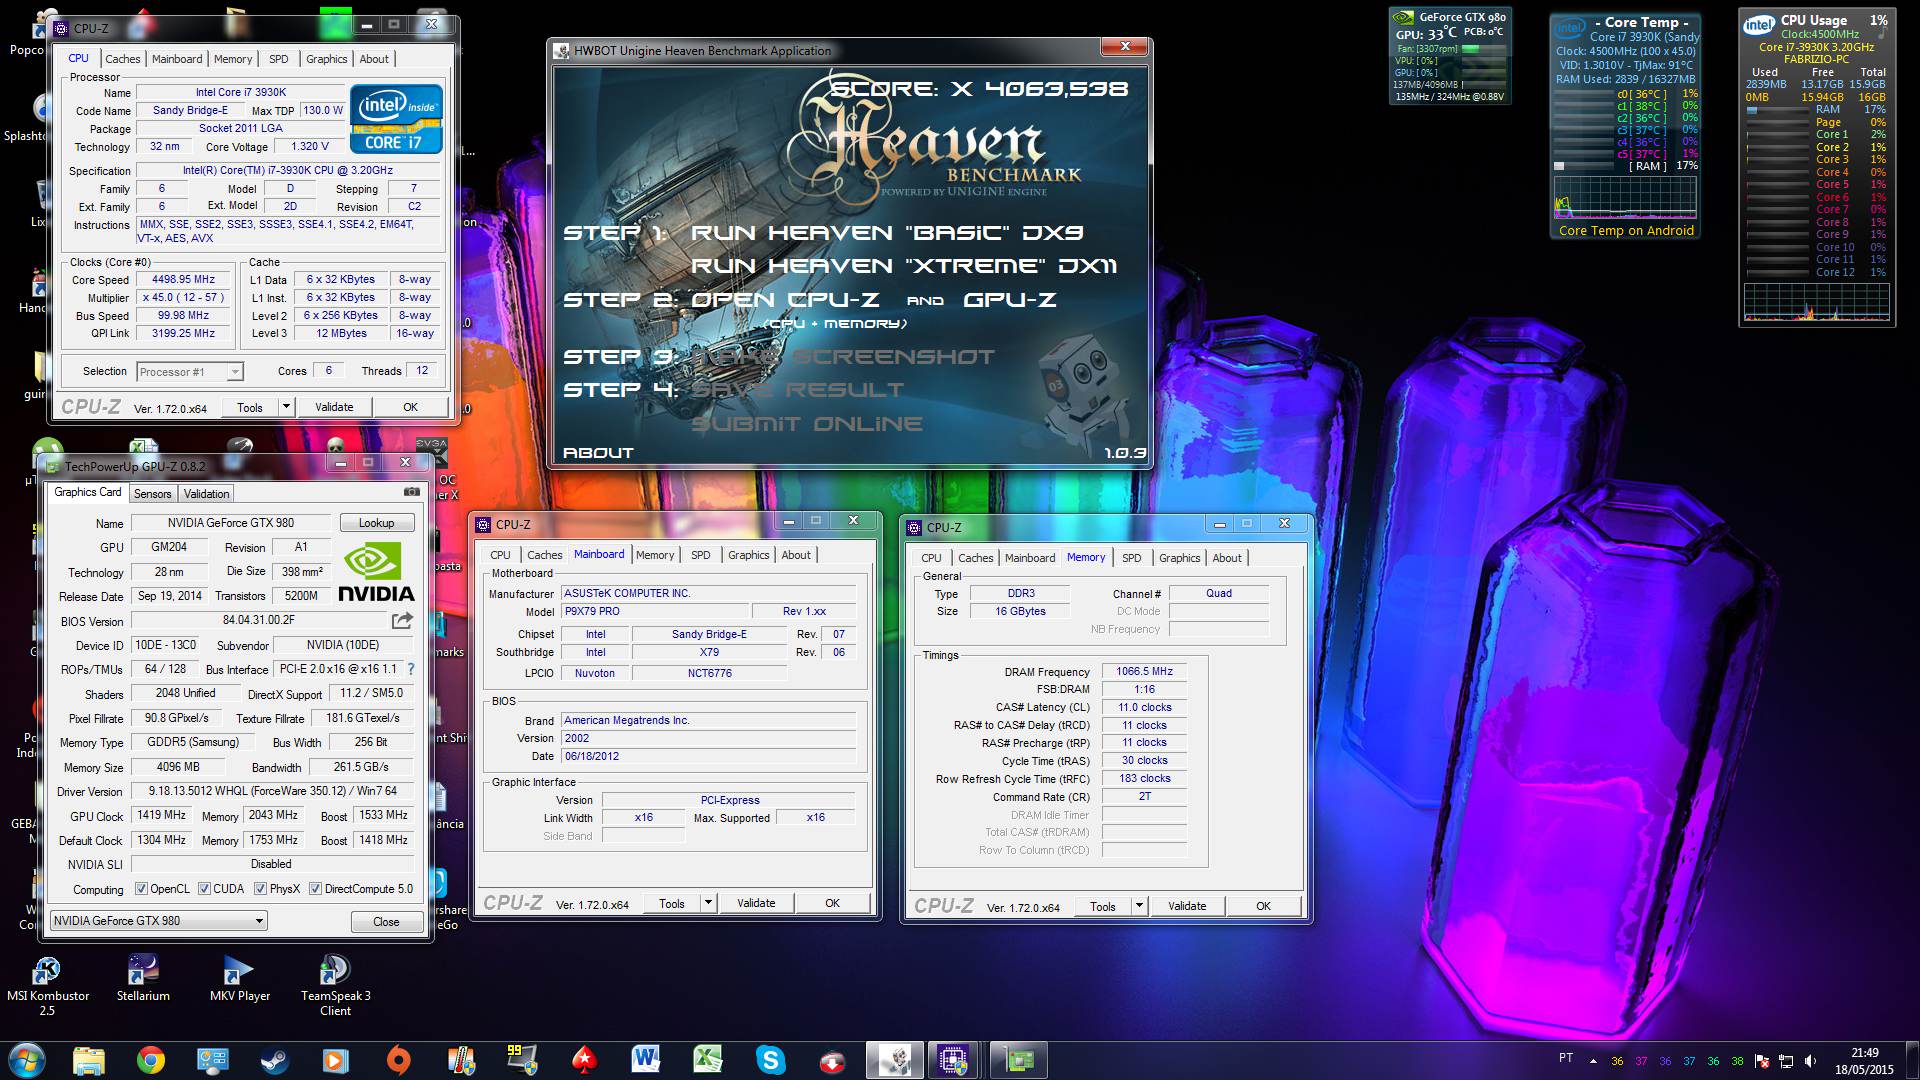Switch to the SPD tab in the top CPU-Z window
This screenshot has width=1920, height=1080.
tap(279, 59)
